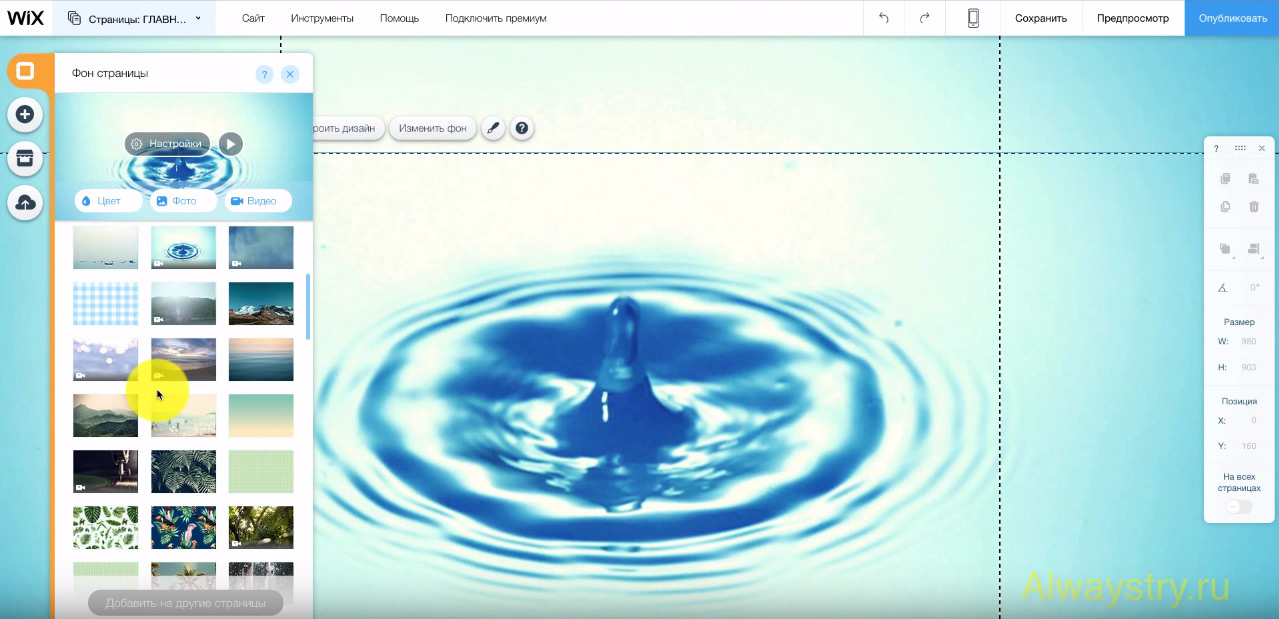Close the Фон страницы panel
Screen dimensions: 1279x619
[290, 74]
